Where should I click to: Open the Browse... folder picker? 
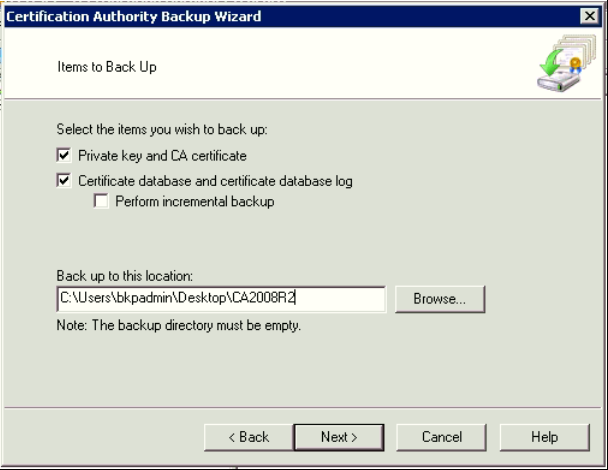(440, 299)
